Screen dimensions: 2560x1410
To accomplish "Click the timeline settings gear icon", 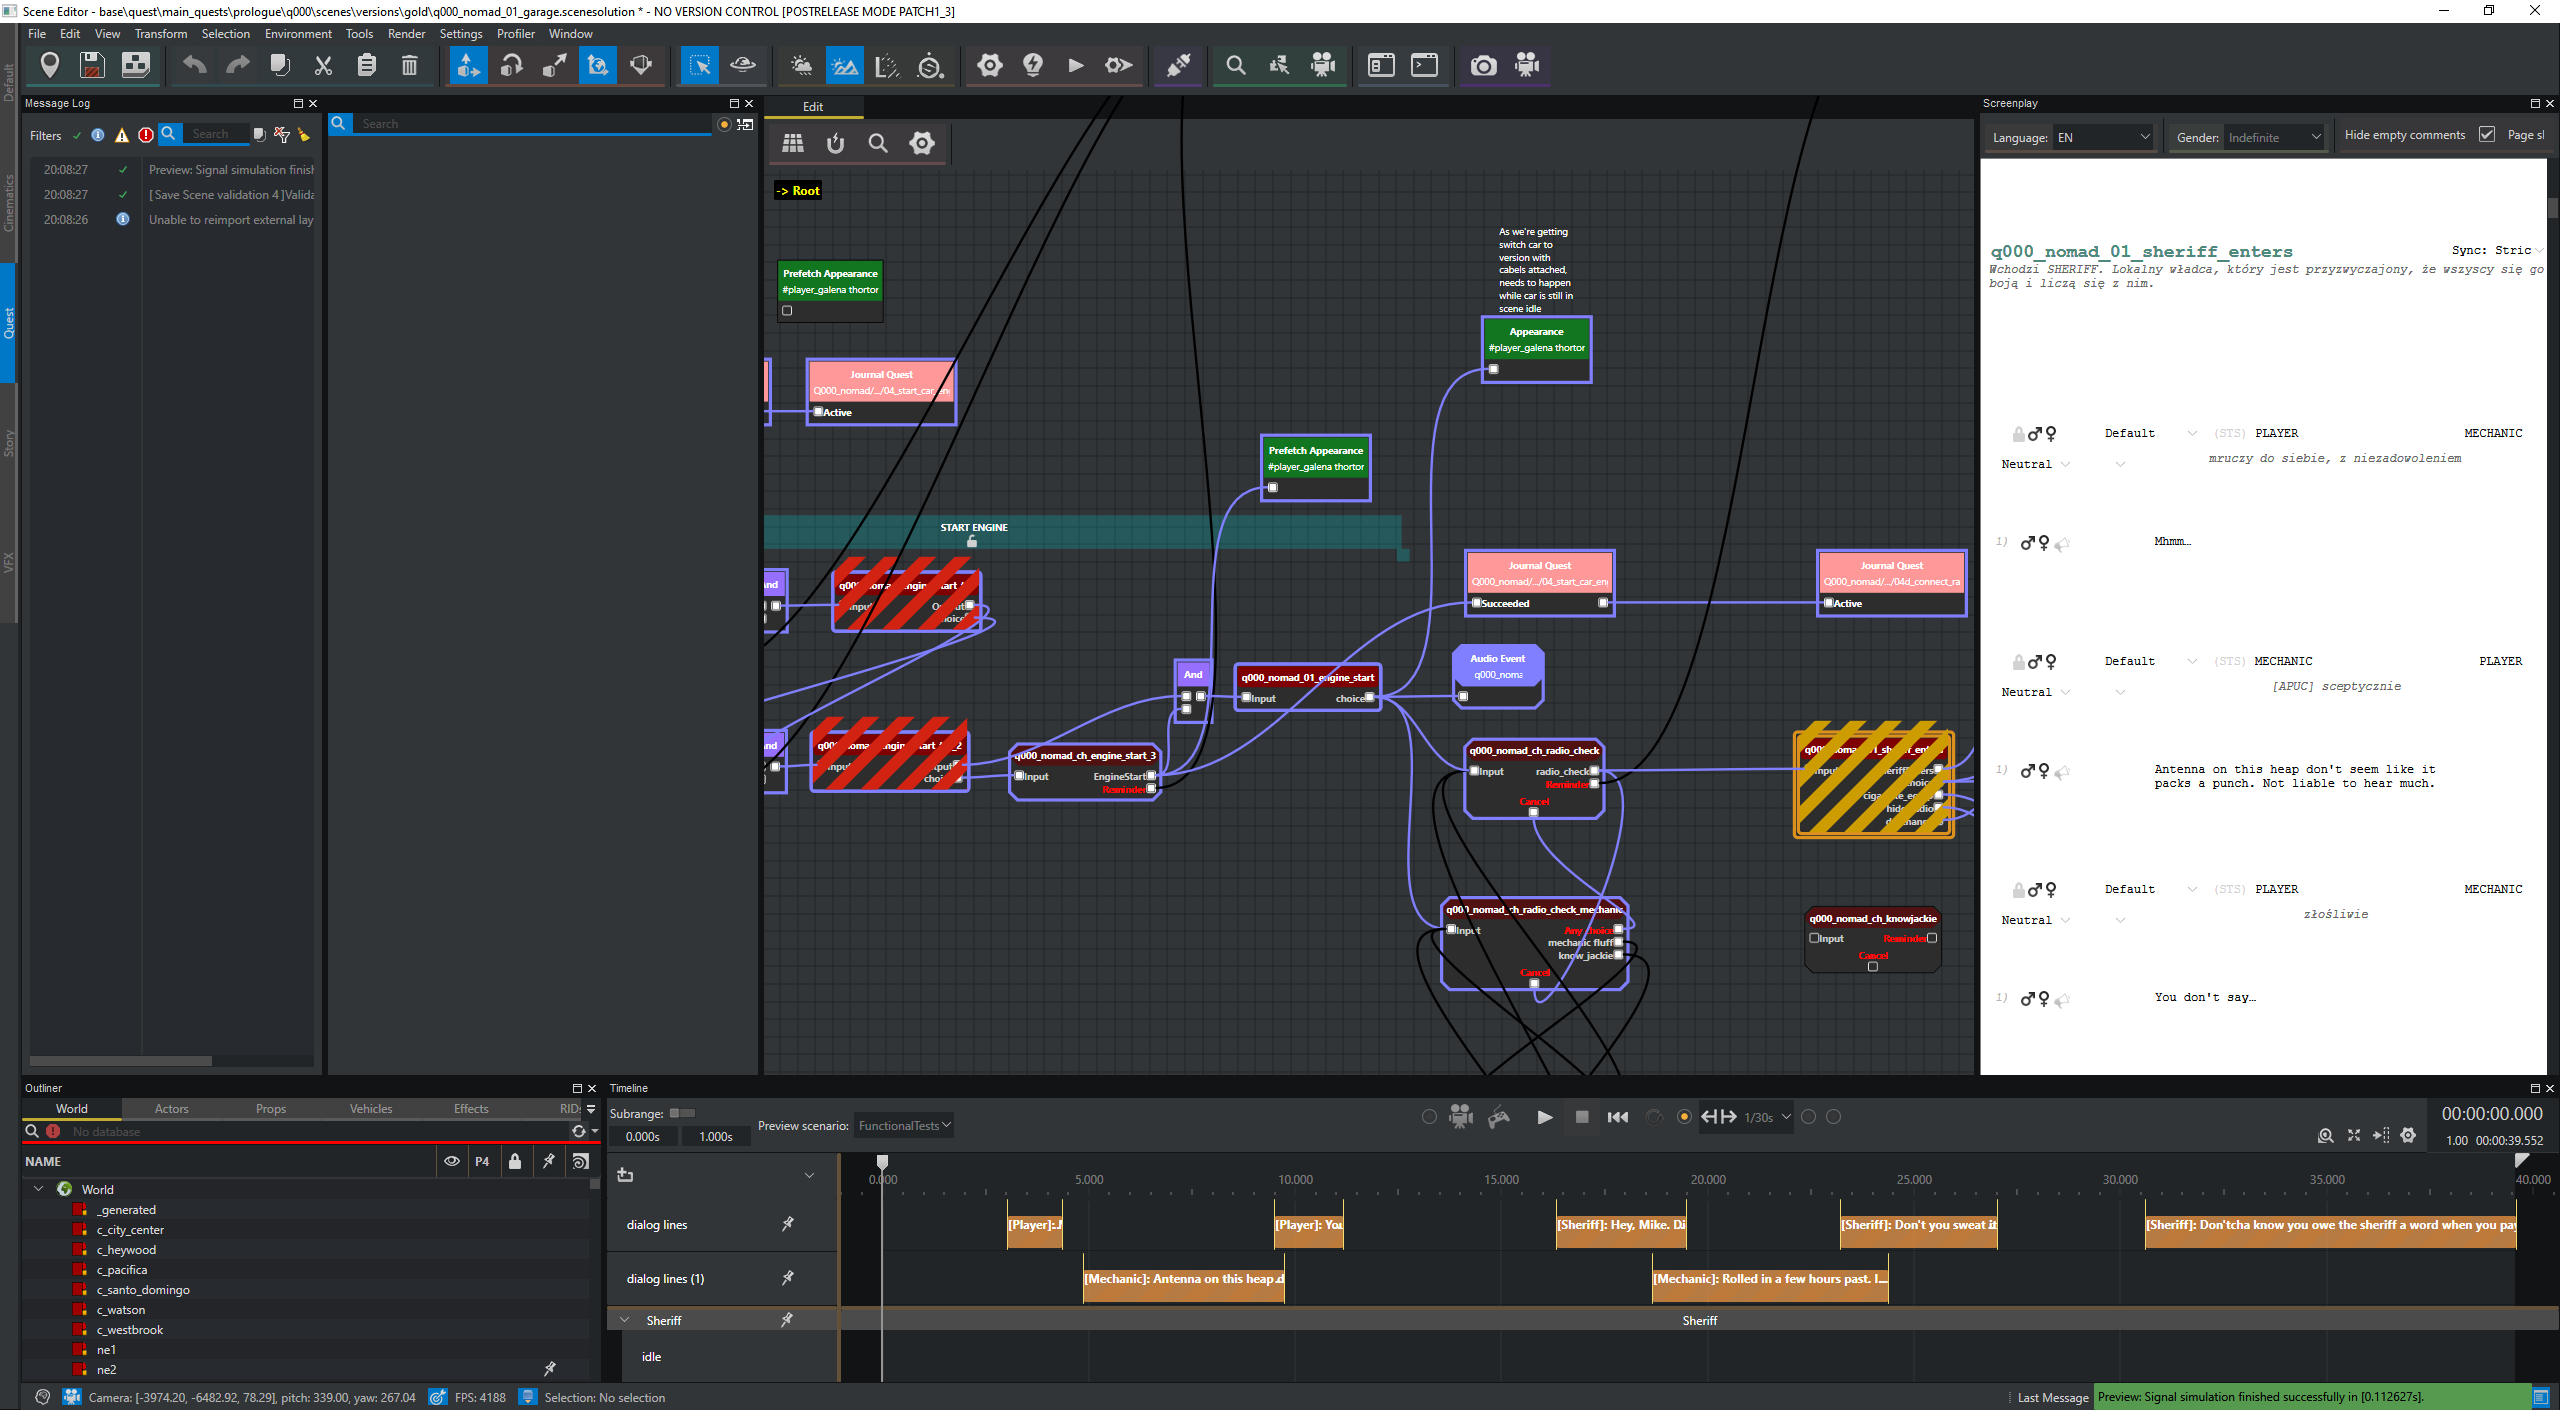I will point(2408,1135).
